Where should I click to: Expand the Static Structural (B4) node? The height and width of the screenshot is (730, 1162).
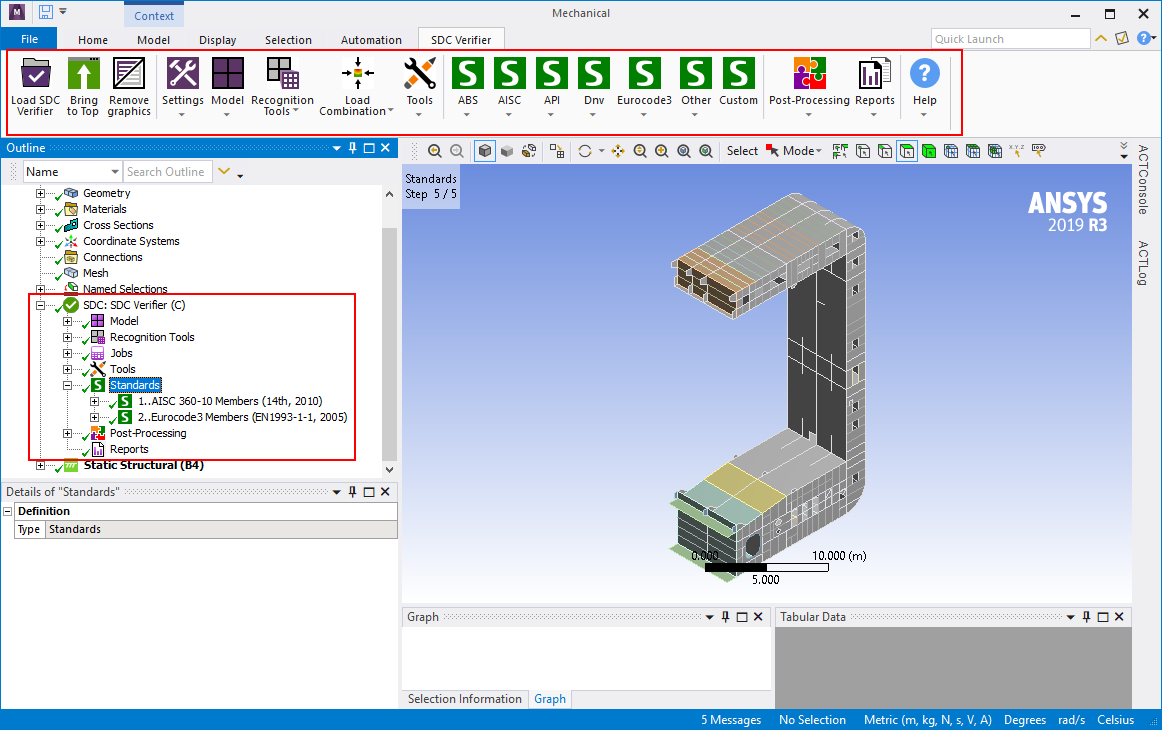[x=40, y=465]
